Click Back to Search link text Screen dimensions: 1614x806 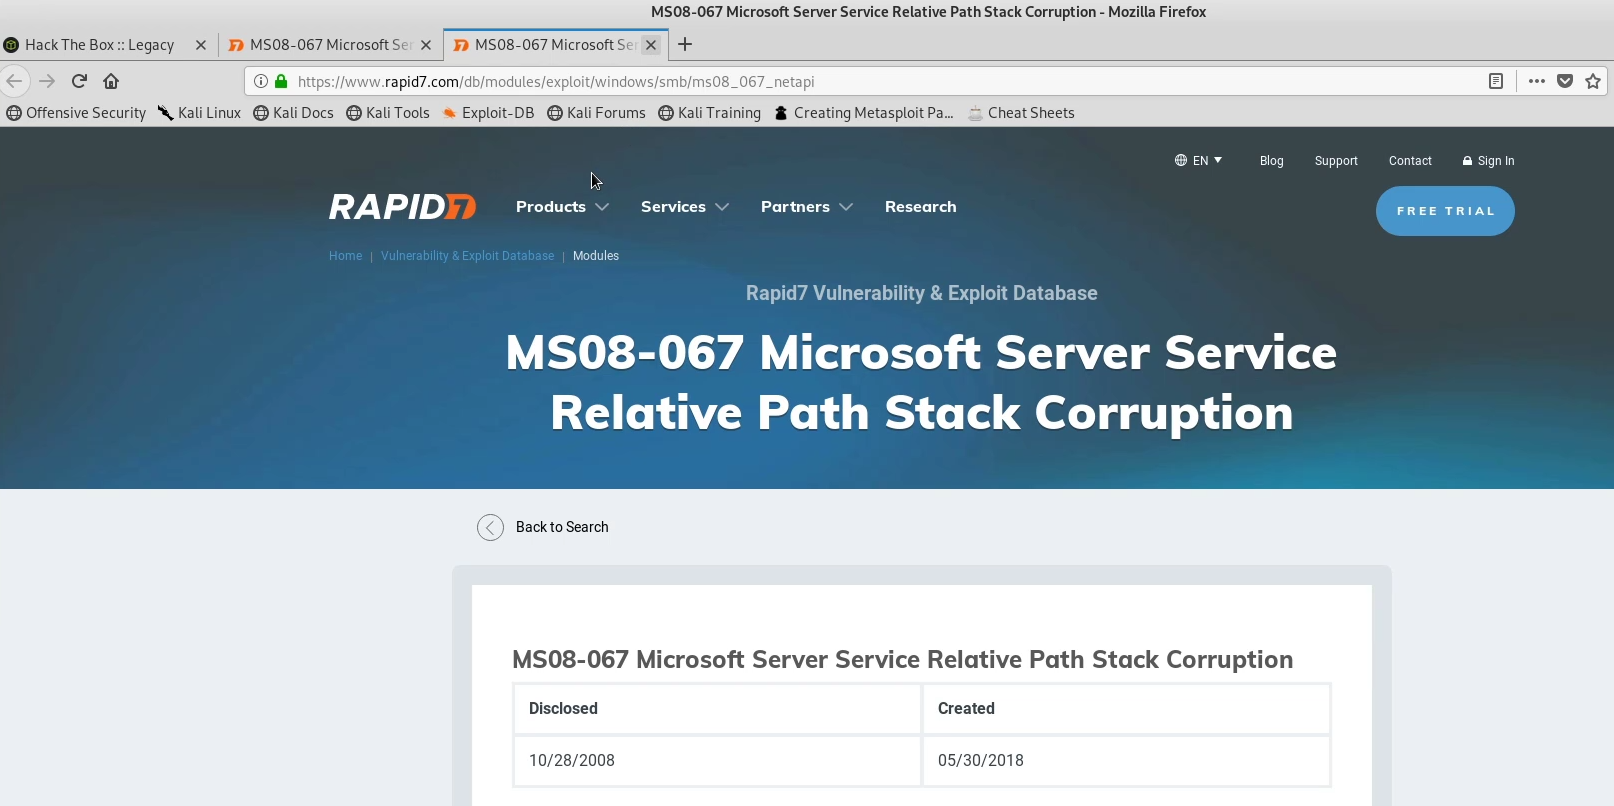[x=562, y=527]
